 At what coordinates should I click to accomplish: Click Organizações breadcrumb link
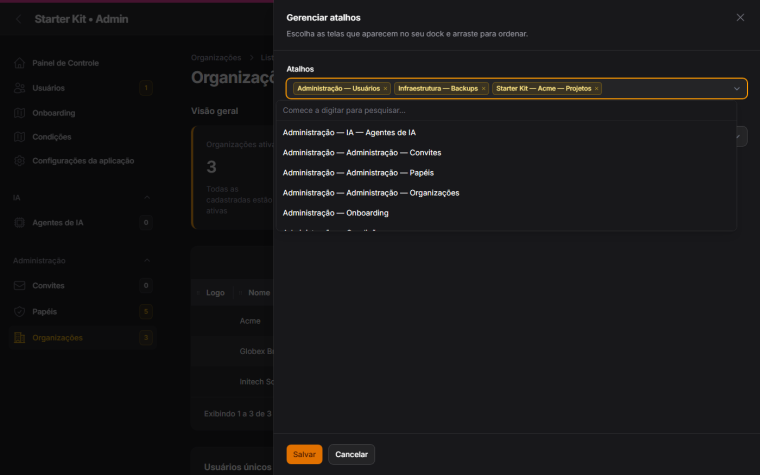[216, 58]
